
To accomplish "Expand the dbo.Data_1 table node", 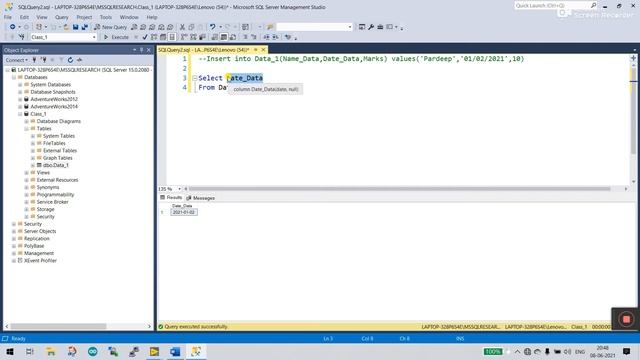I will click(33, 165).
